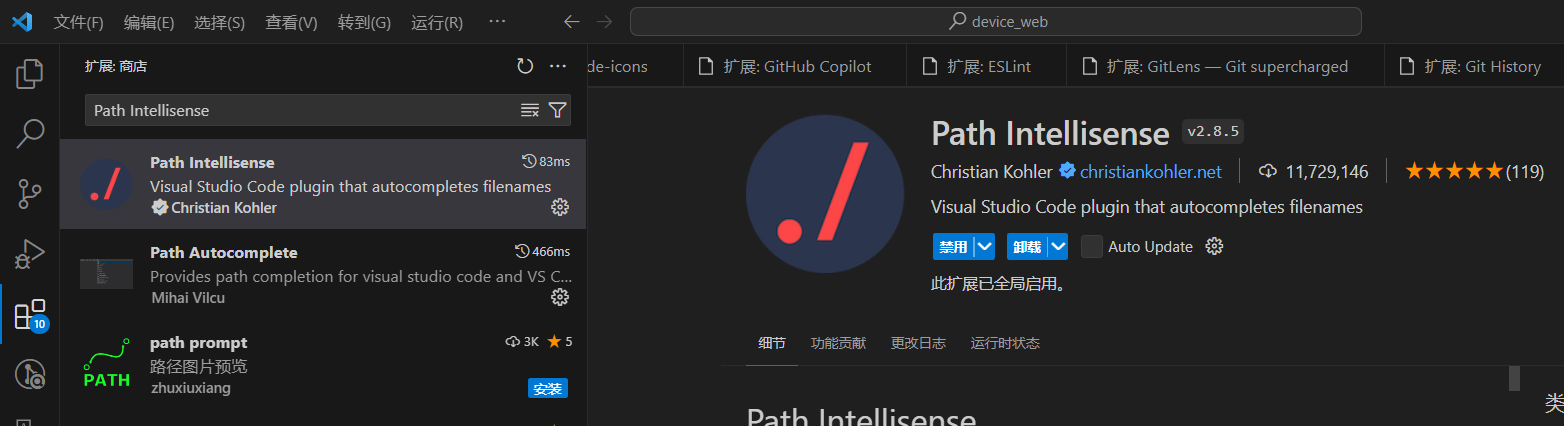Switch to 扩展: Git History tab

pyautogui.click(x=1474, y=66)
